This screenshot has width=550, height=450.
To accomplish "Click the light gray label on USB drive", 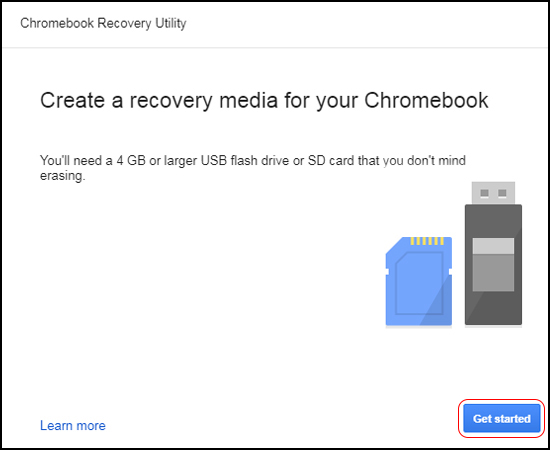I will click(493, 246).
